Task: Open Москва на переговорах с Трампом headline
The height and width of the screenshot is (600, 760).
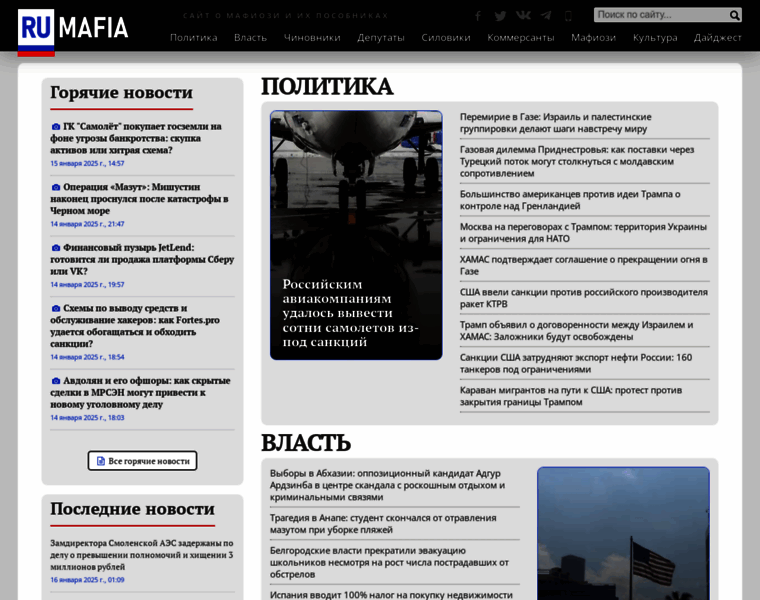Action: [583, 233]
